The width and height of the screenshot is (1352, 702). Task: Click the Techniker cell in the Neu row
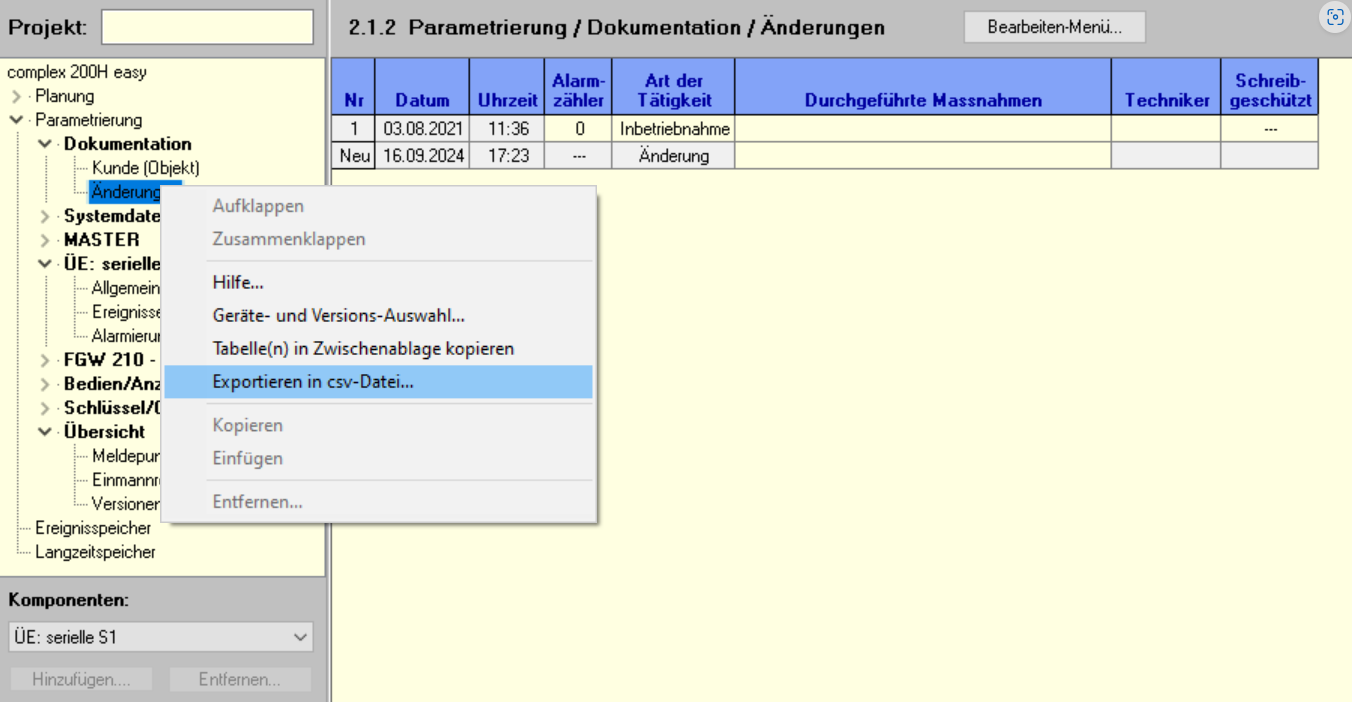(x=1166, y=156)
